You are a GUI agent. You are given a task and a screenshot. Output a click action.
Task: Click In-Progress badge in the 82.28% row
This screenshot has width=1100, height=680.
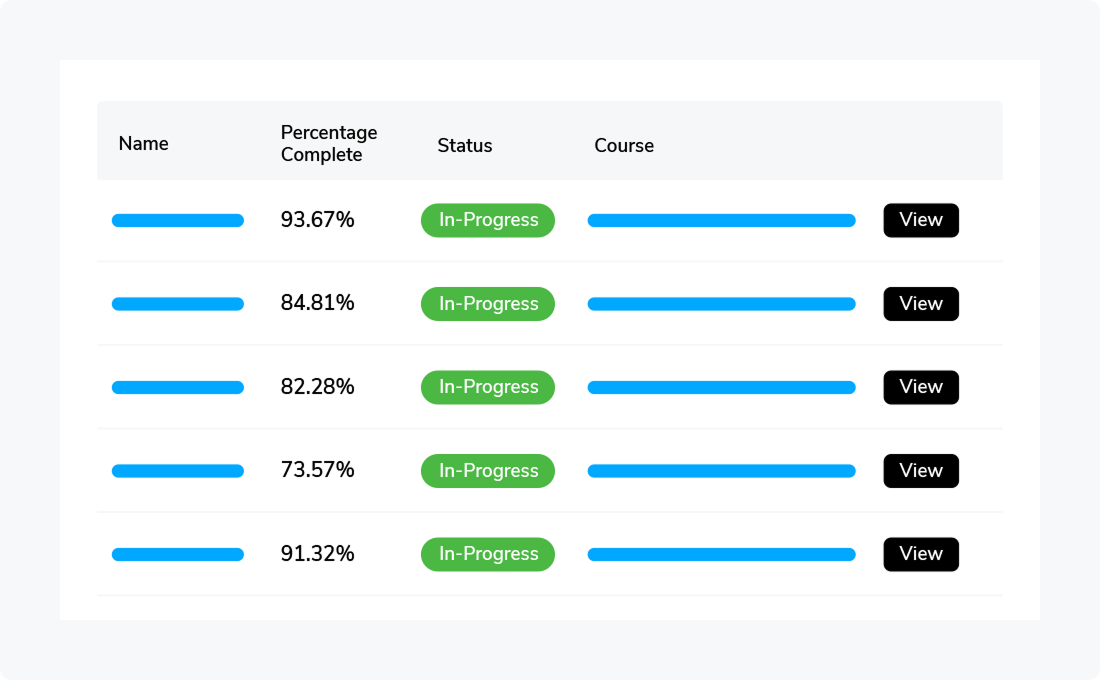488,387
